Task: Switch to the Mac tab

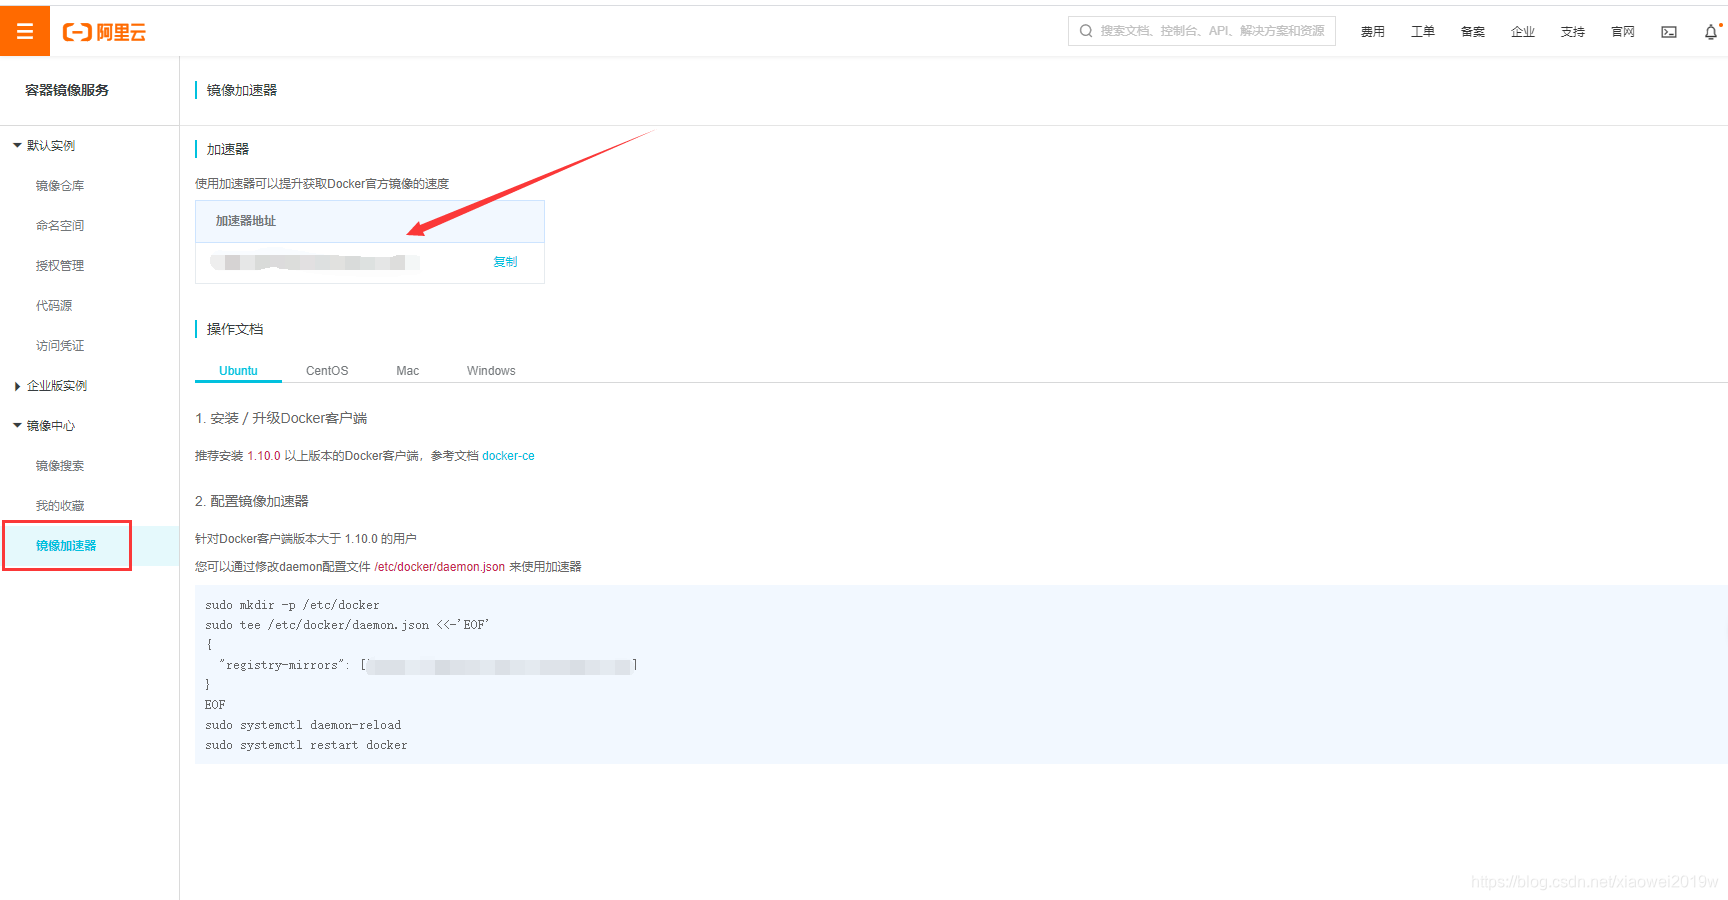Action: coord(408,371)
